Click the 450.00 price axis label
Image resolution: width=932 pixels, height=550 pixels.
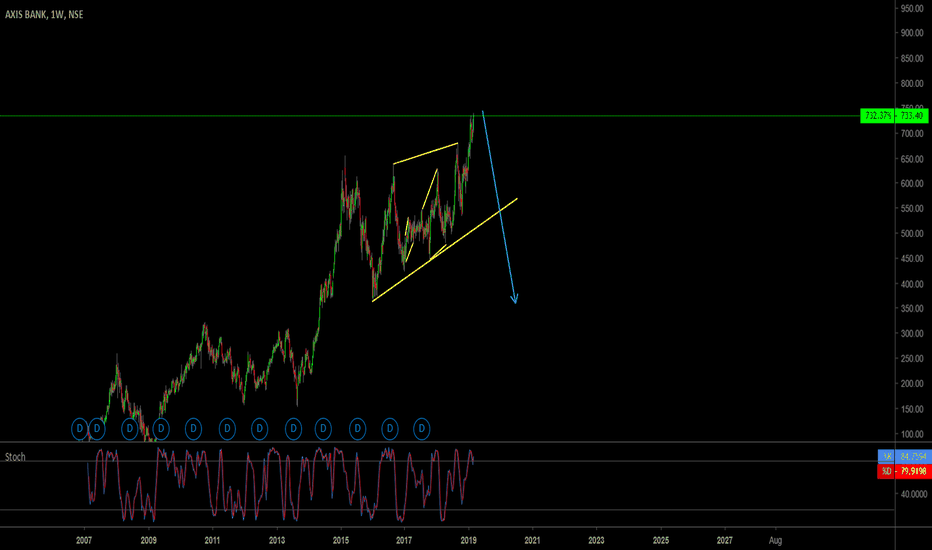[912, 259]
